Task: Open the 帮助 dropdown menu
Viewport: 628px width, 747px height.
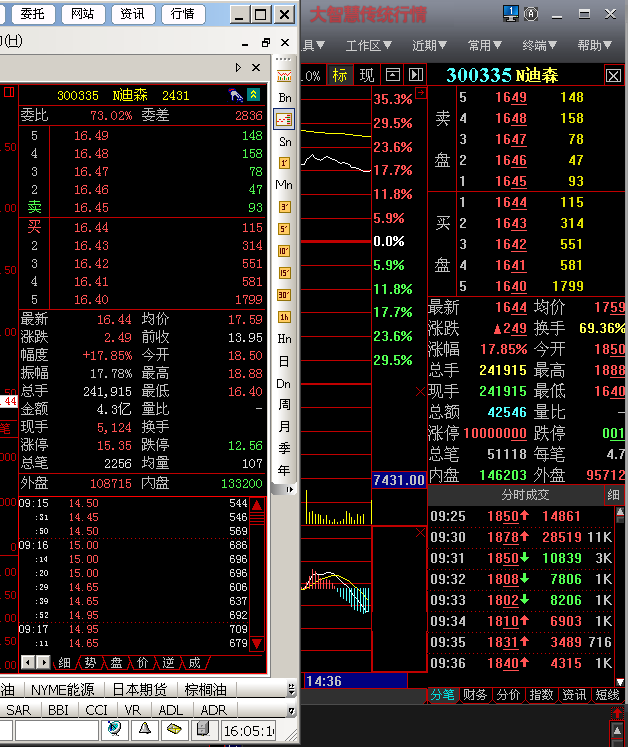Action: 594,46
